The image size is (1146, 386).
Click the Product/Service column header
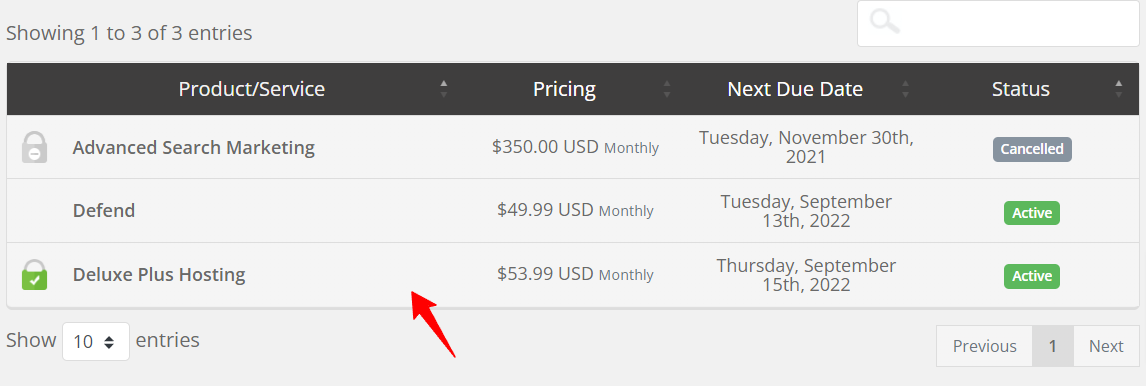coord(252,89)
